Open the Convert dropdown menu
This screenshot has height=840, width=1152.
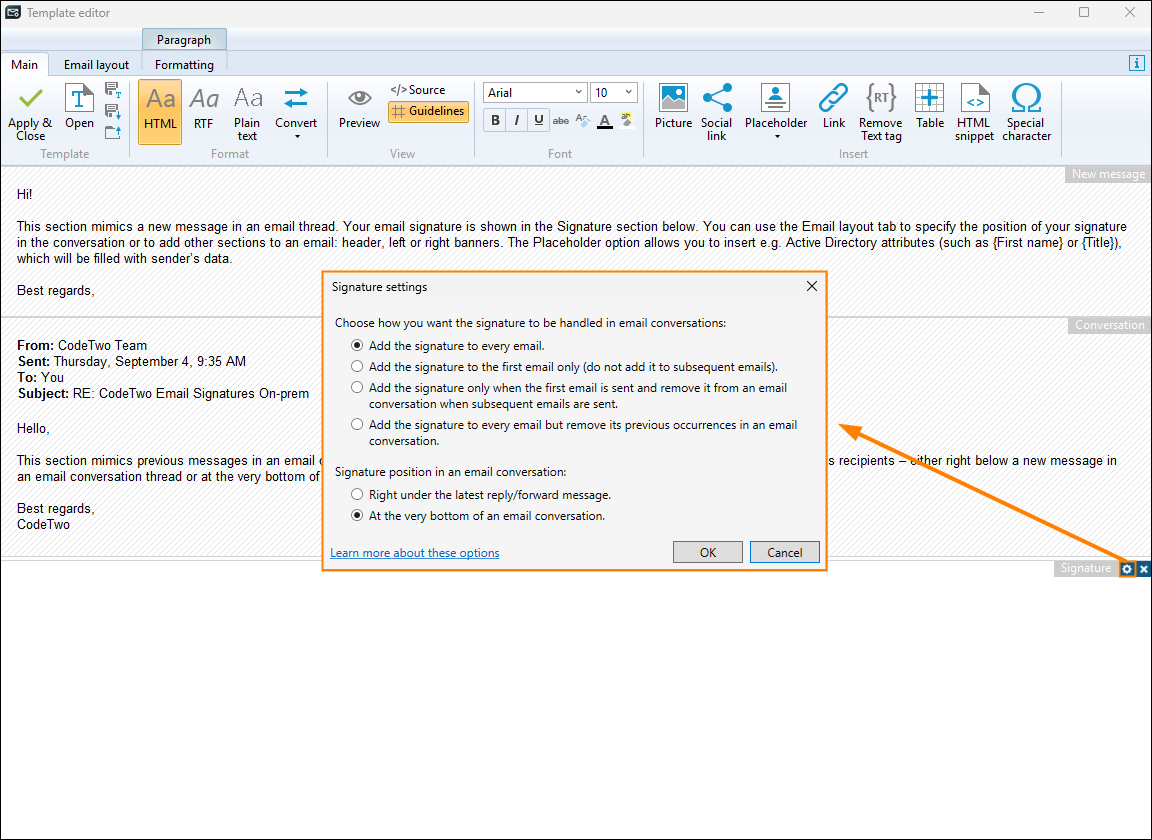click(x=296, y=110)
